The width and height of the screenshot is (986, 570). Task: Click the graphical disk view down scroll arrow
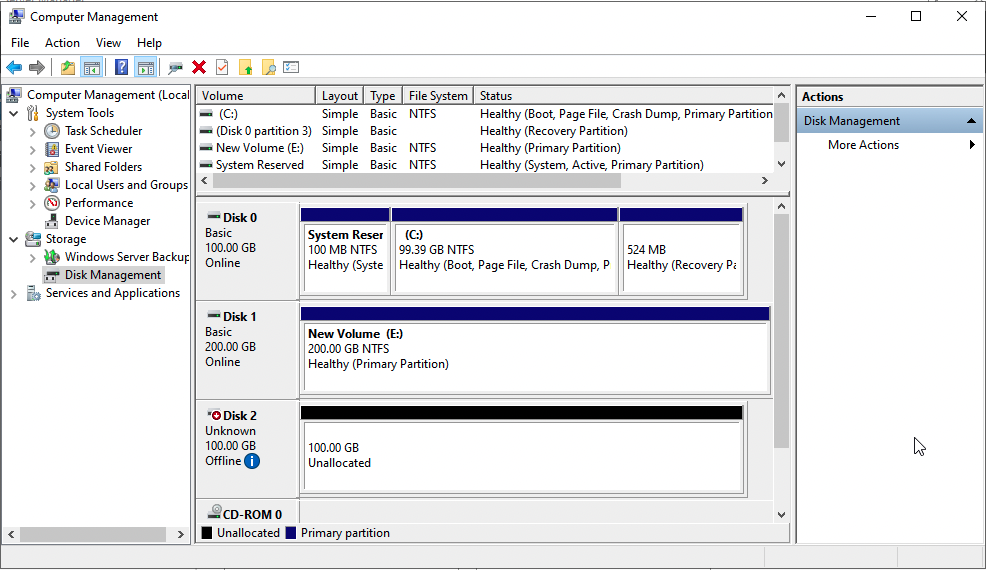781,515
